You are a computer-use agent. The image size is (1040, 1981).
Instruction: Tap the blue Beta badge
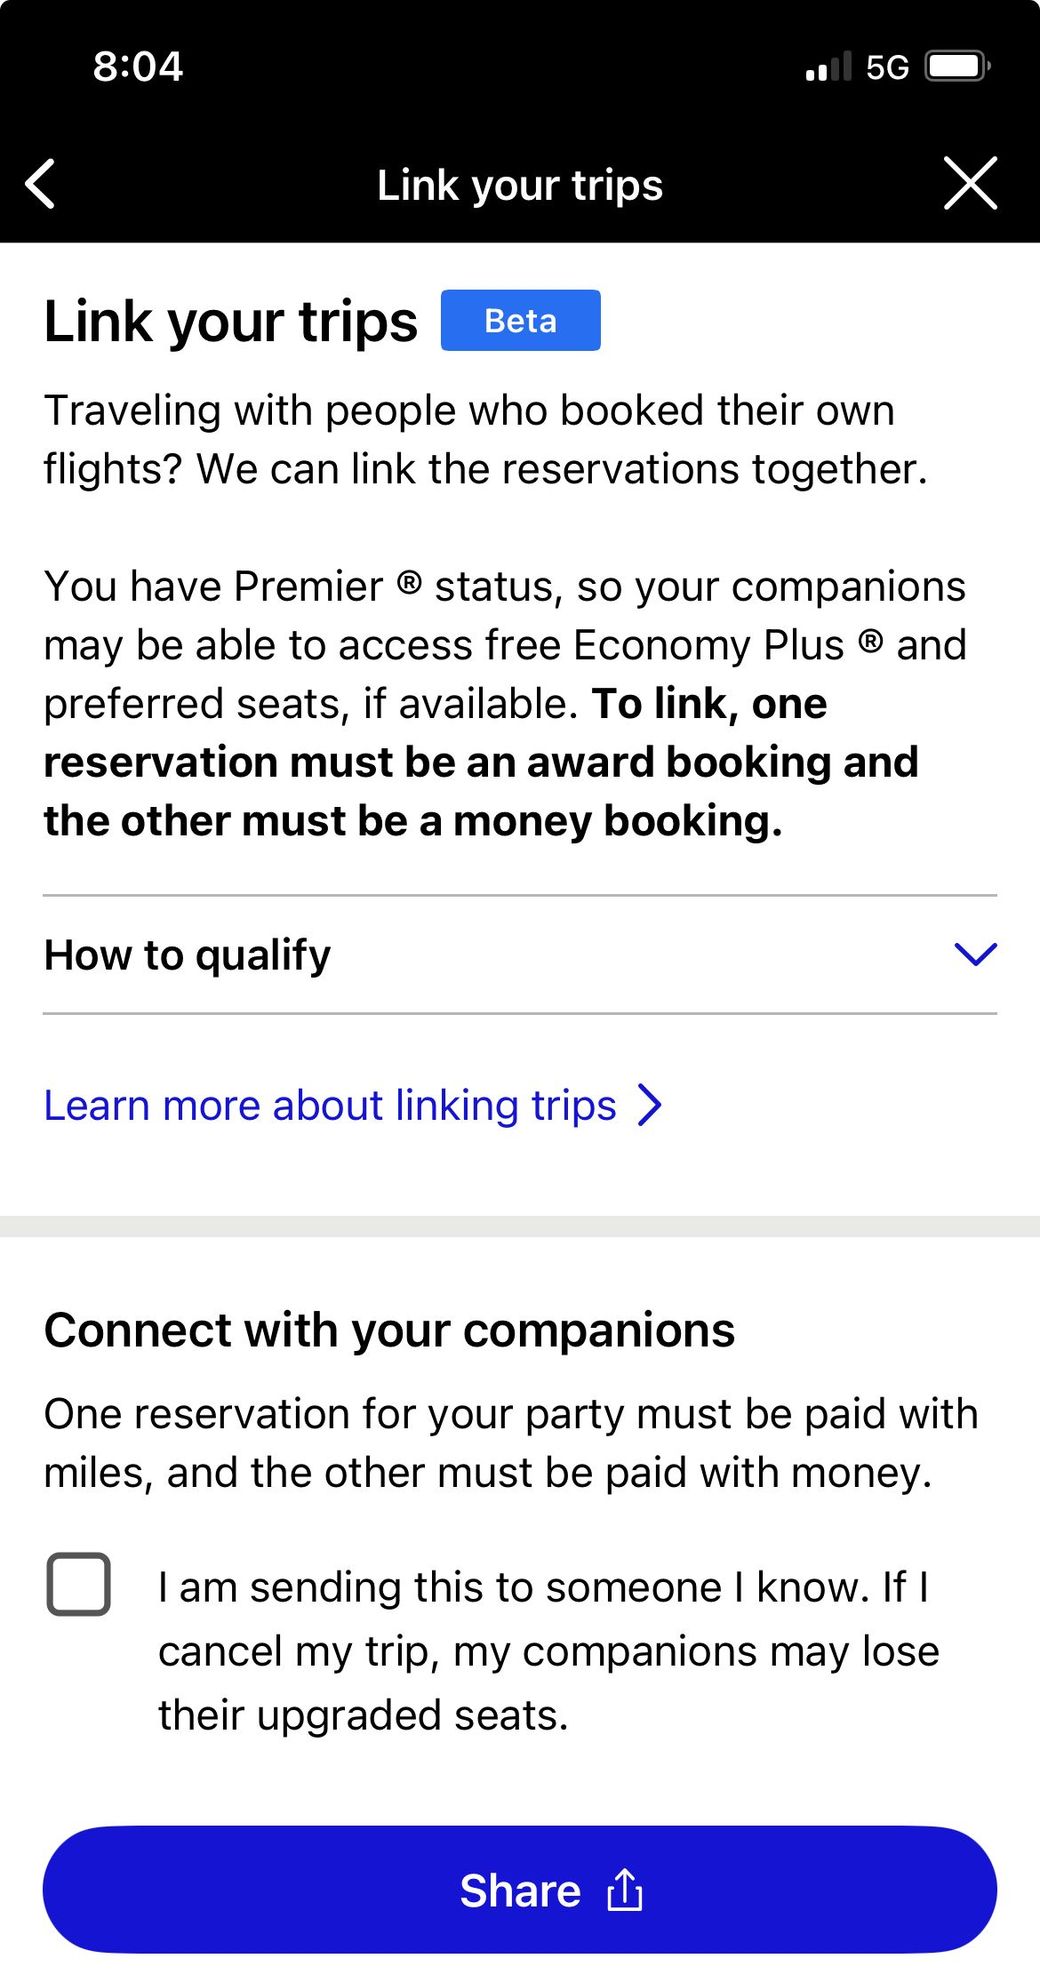[x=520, y=320]
